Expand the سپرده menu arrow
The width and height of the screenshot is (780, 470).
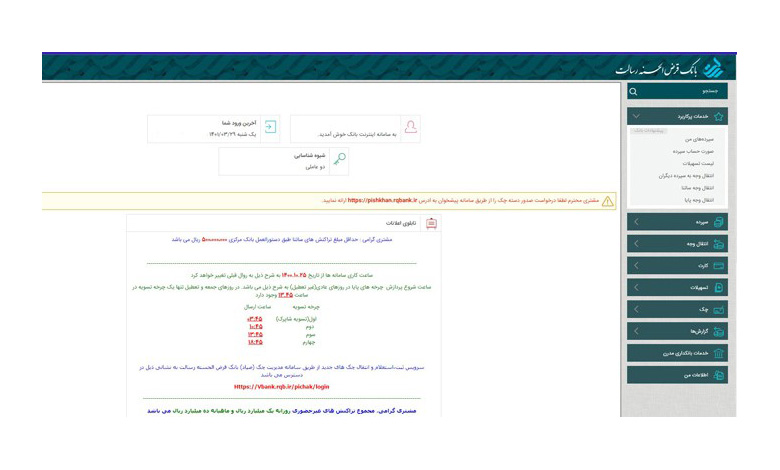[x=636, y=222]
